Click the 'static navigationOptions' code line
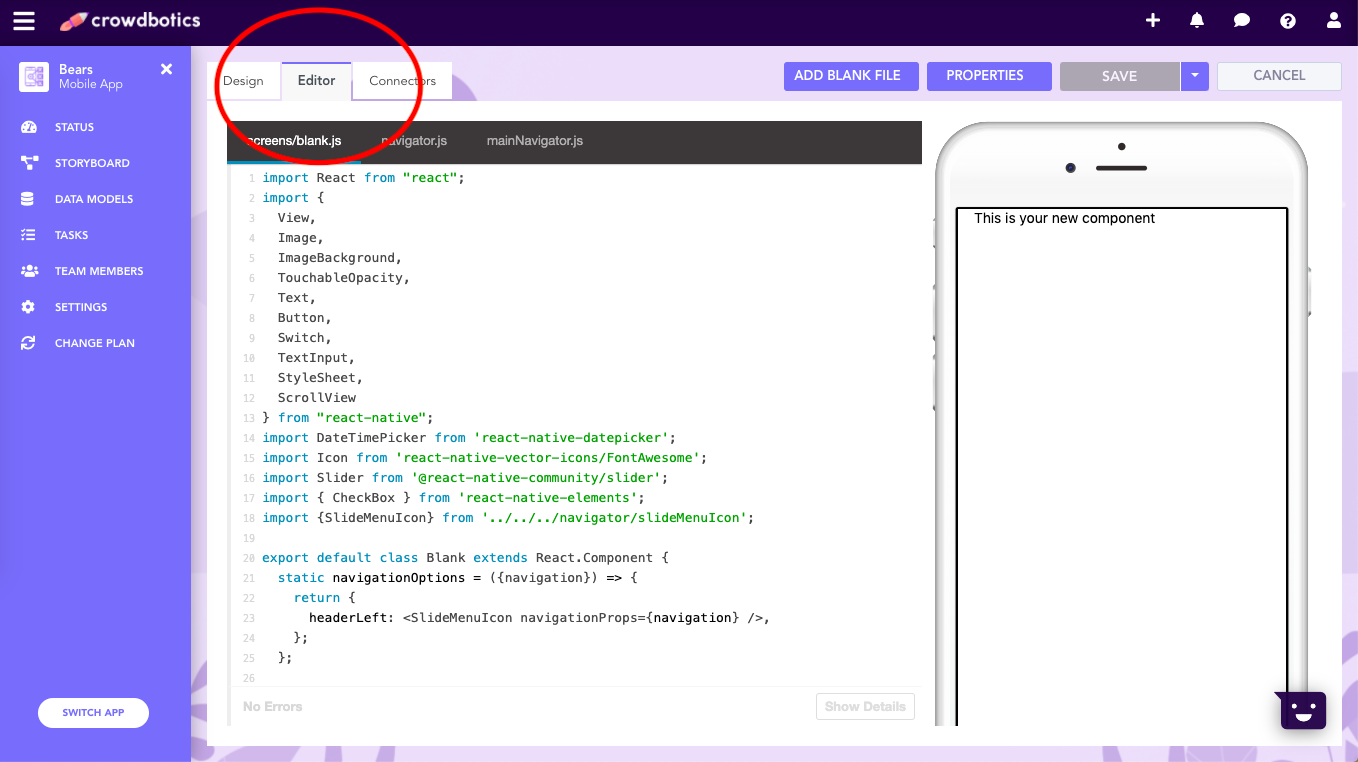This screenshot has height=762, width=1358. (x=457, y=578)
